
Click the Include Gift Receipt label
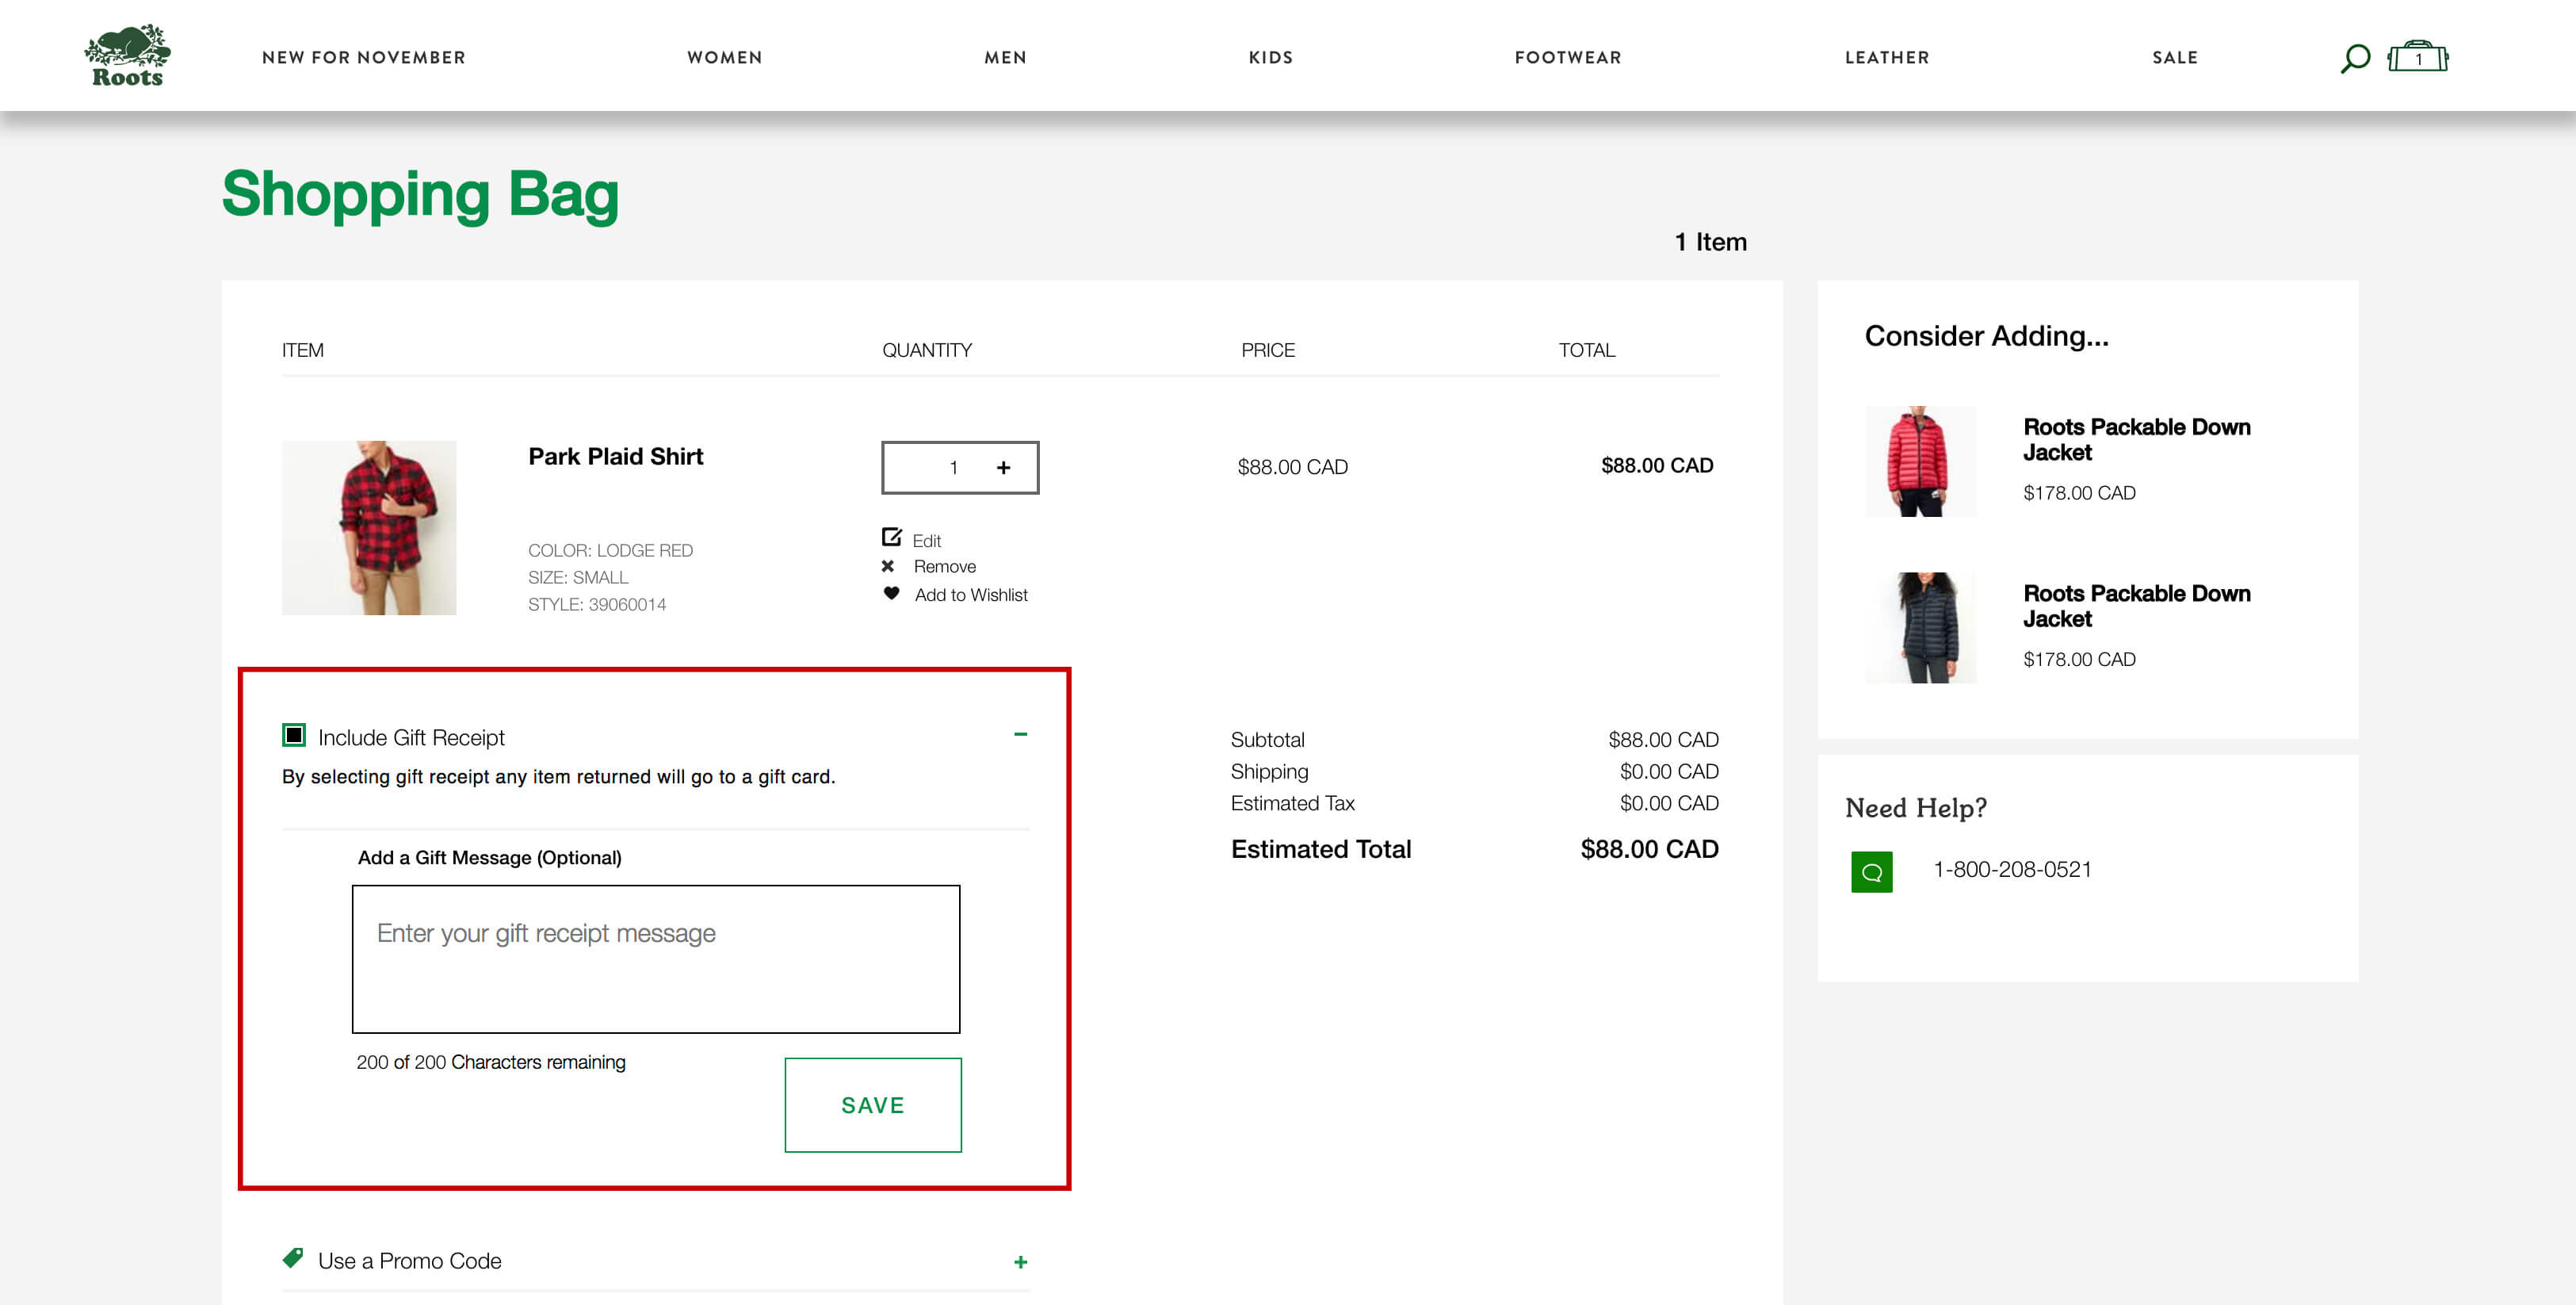[x=411, y=738]
